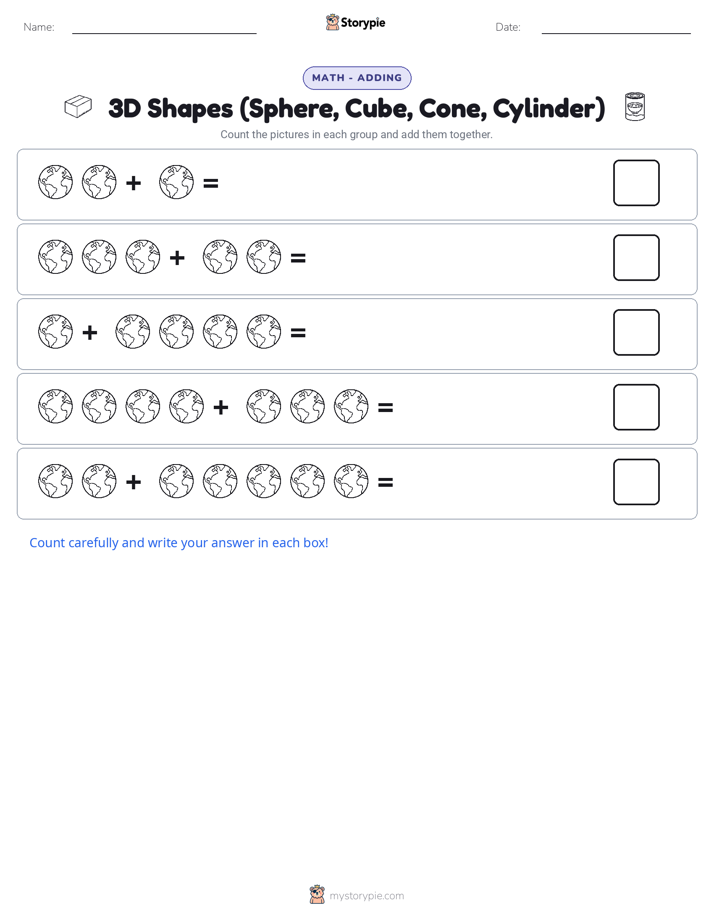Screen dimensions: 714x924
Task: Click the lone globe before plus in row three
Action: click(55, 331)
